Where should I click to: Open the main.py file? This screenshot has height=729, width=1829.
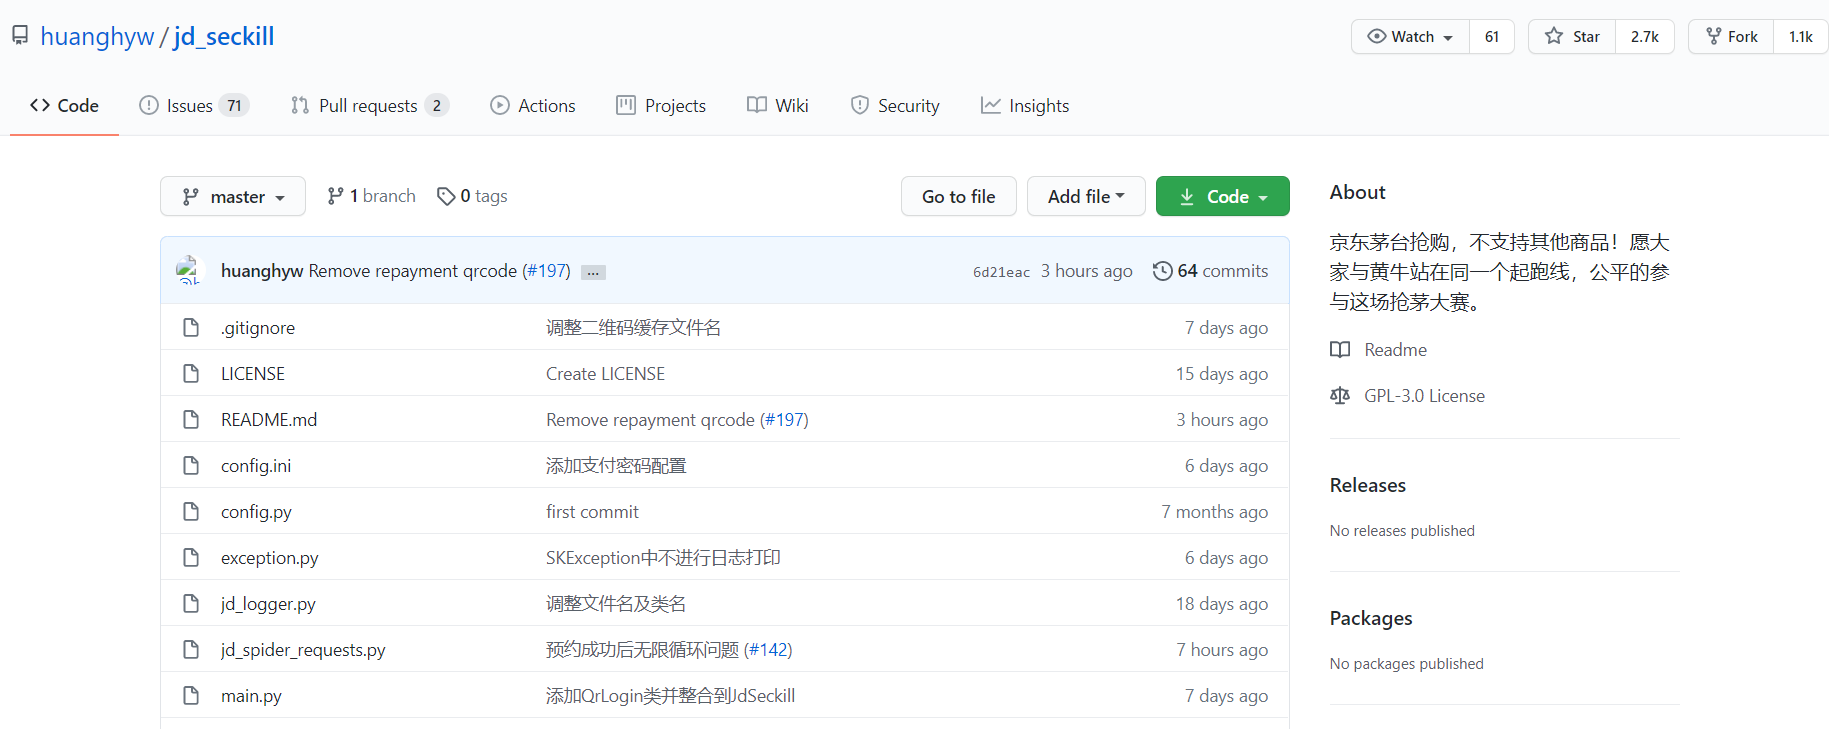pyautogui.click(x=251, y=696)
